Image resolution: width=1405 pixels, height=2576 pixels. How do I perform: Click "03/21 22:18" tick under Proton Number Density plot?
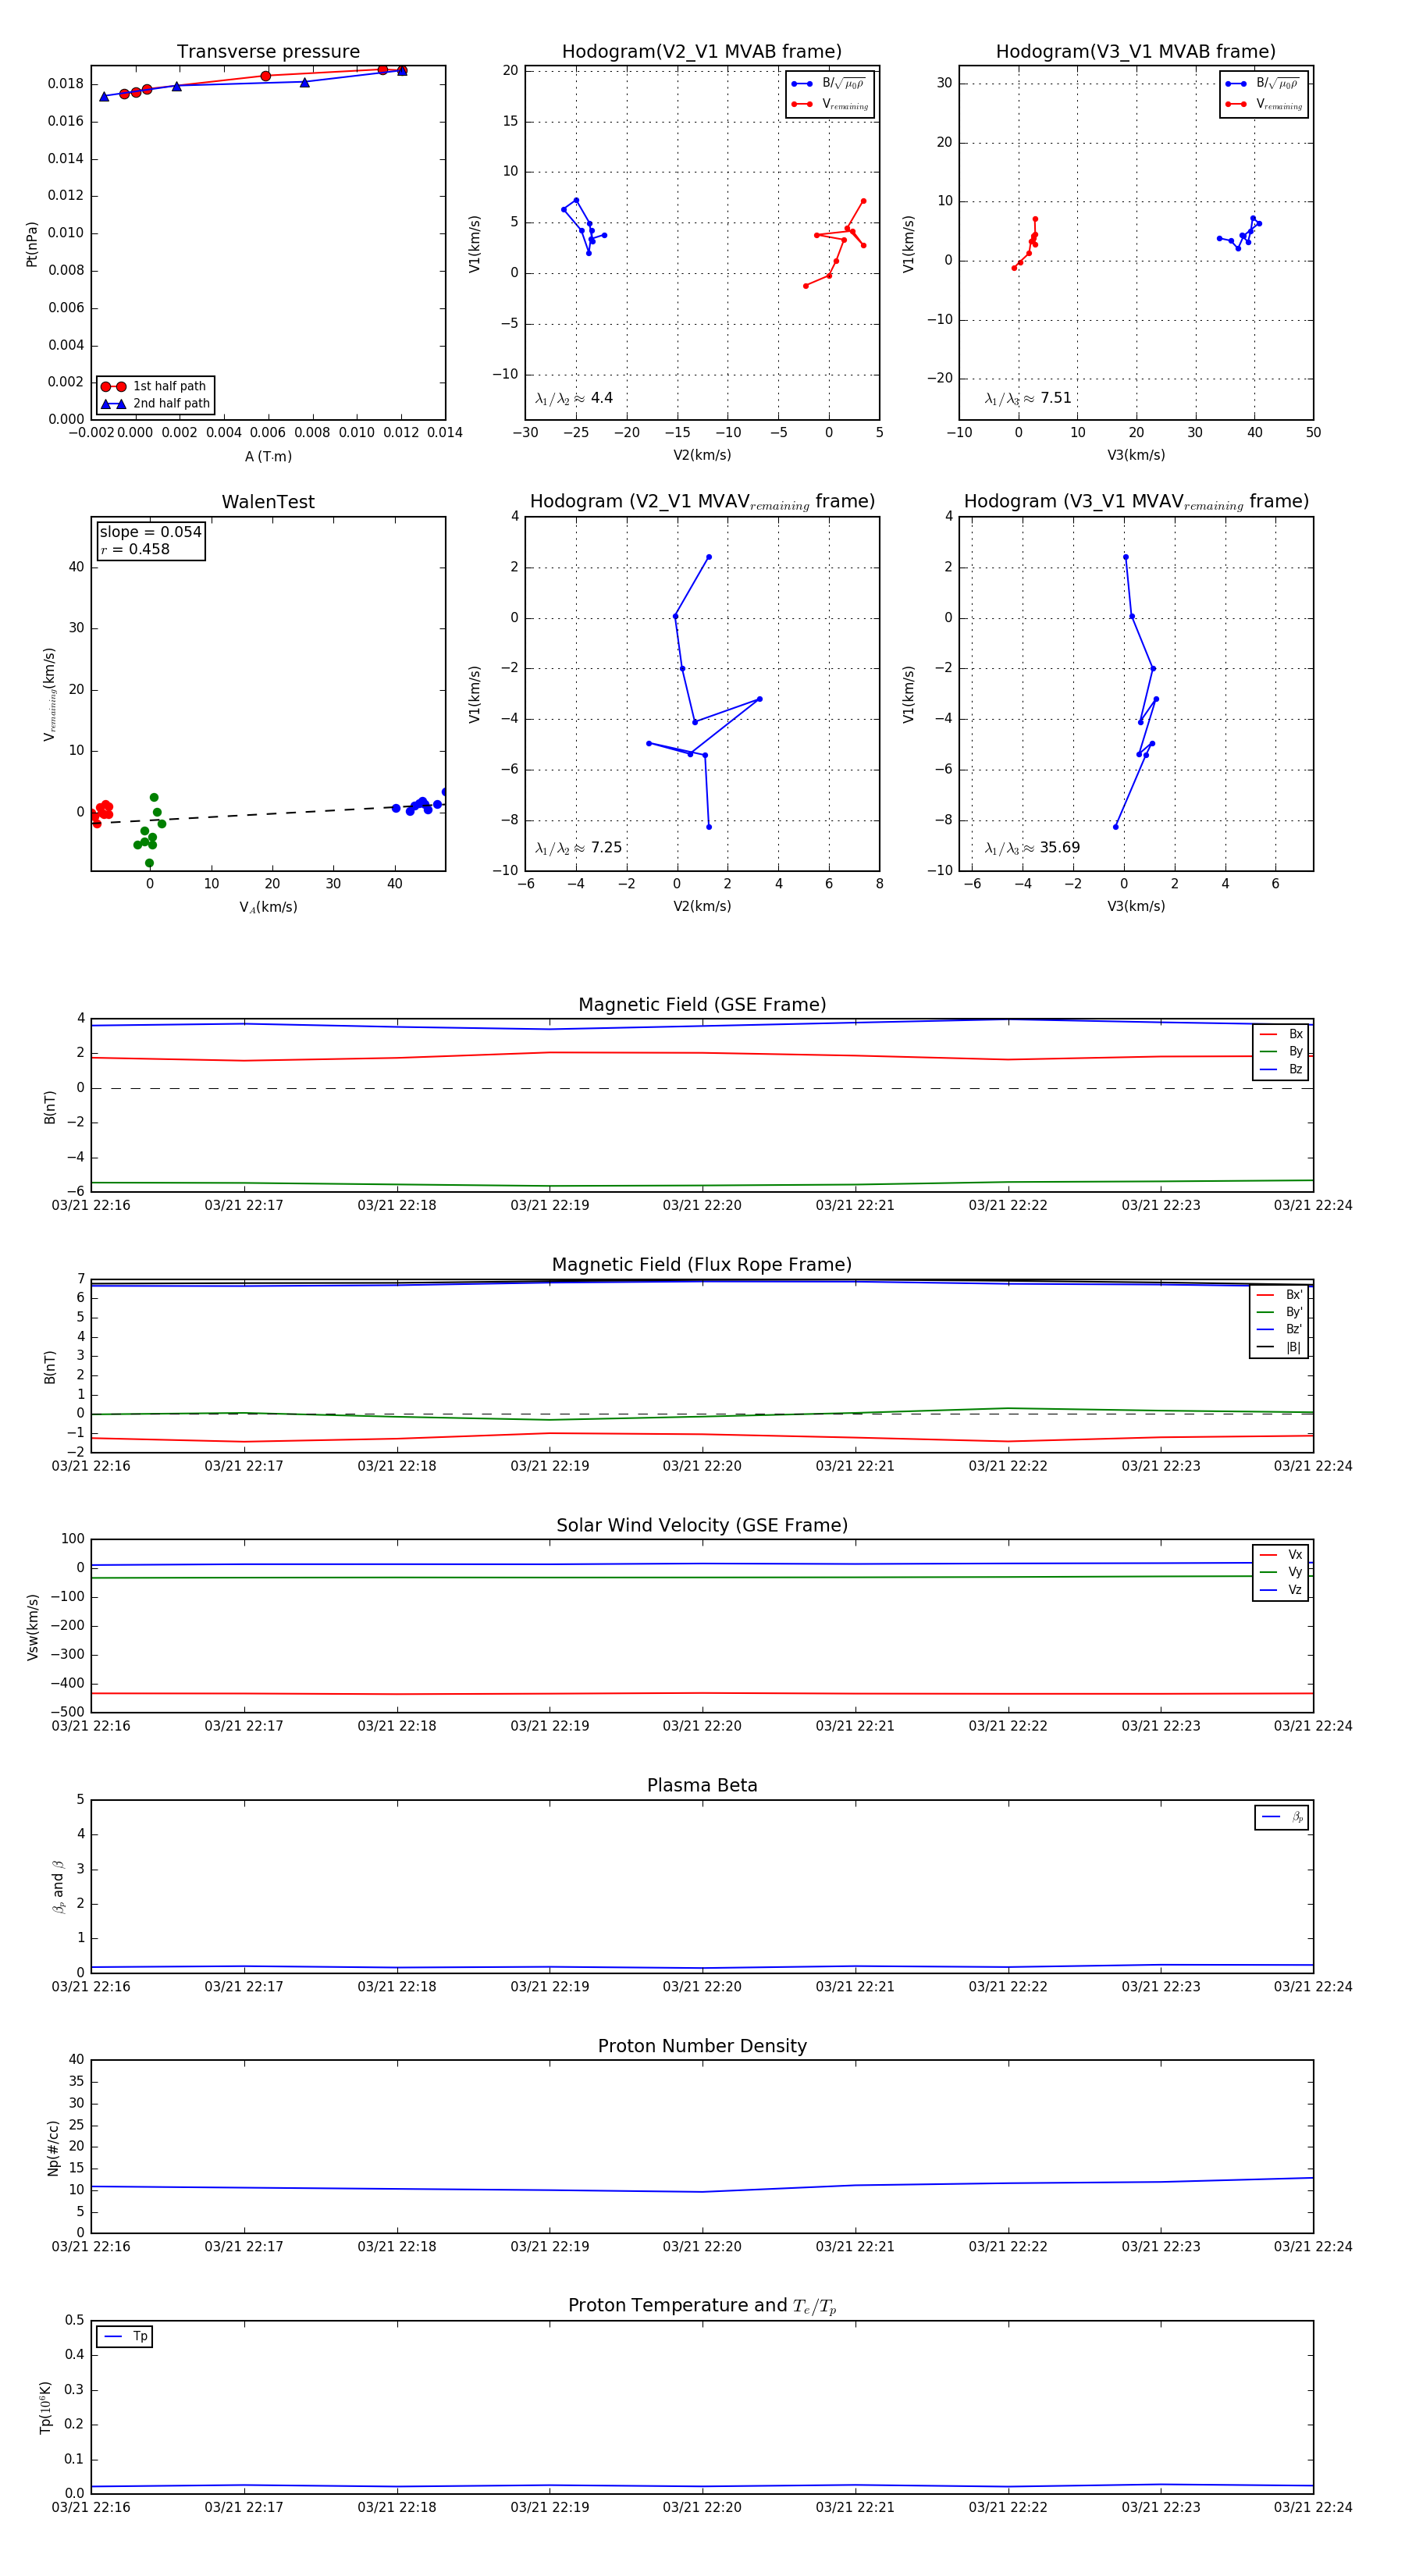pos(397,2247)
